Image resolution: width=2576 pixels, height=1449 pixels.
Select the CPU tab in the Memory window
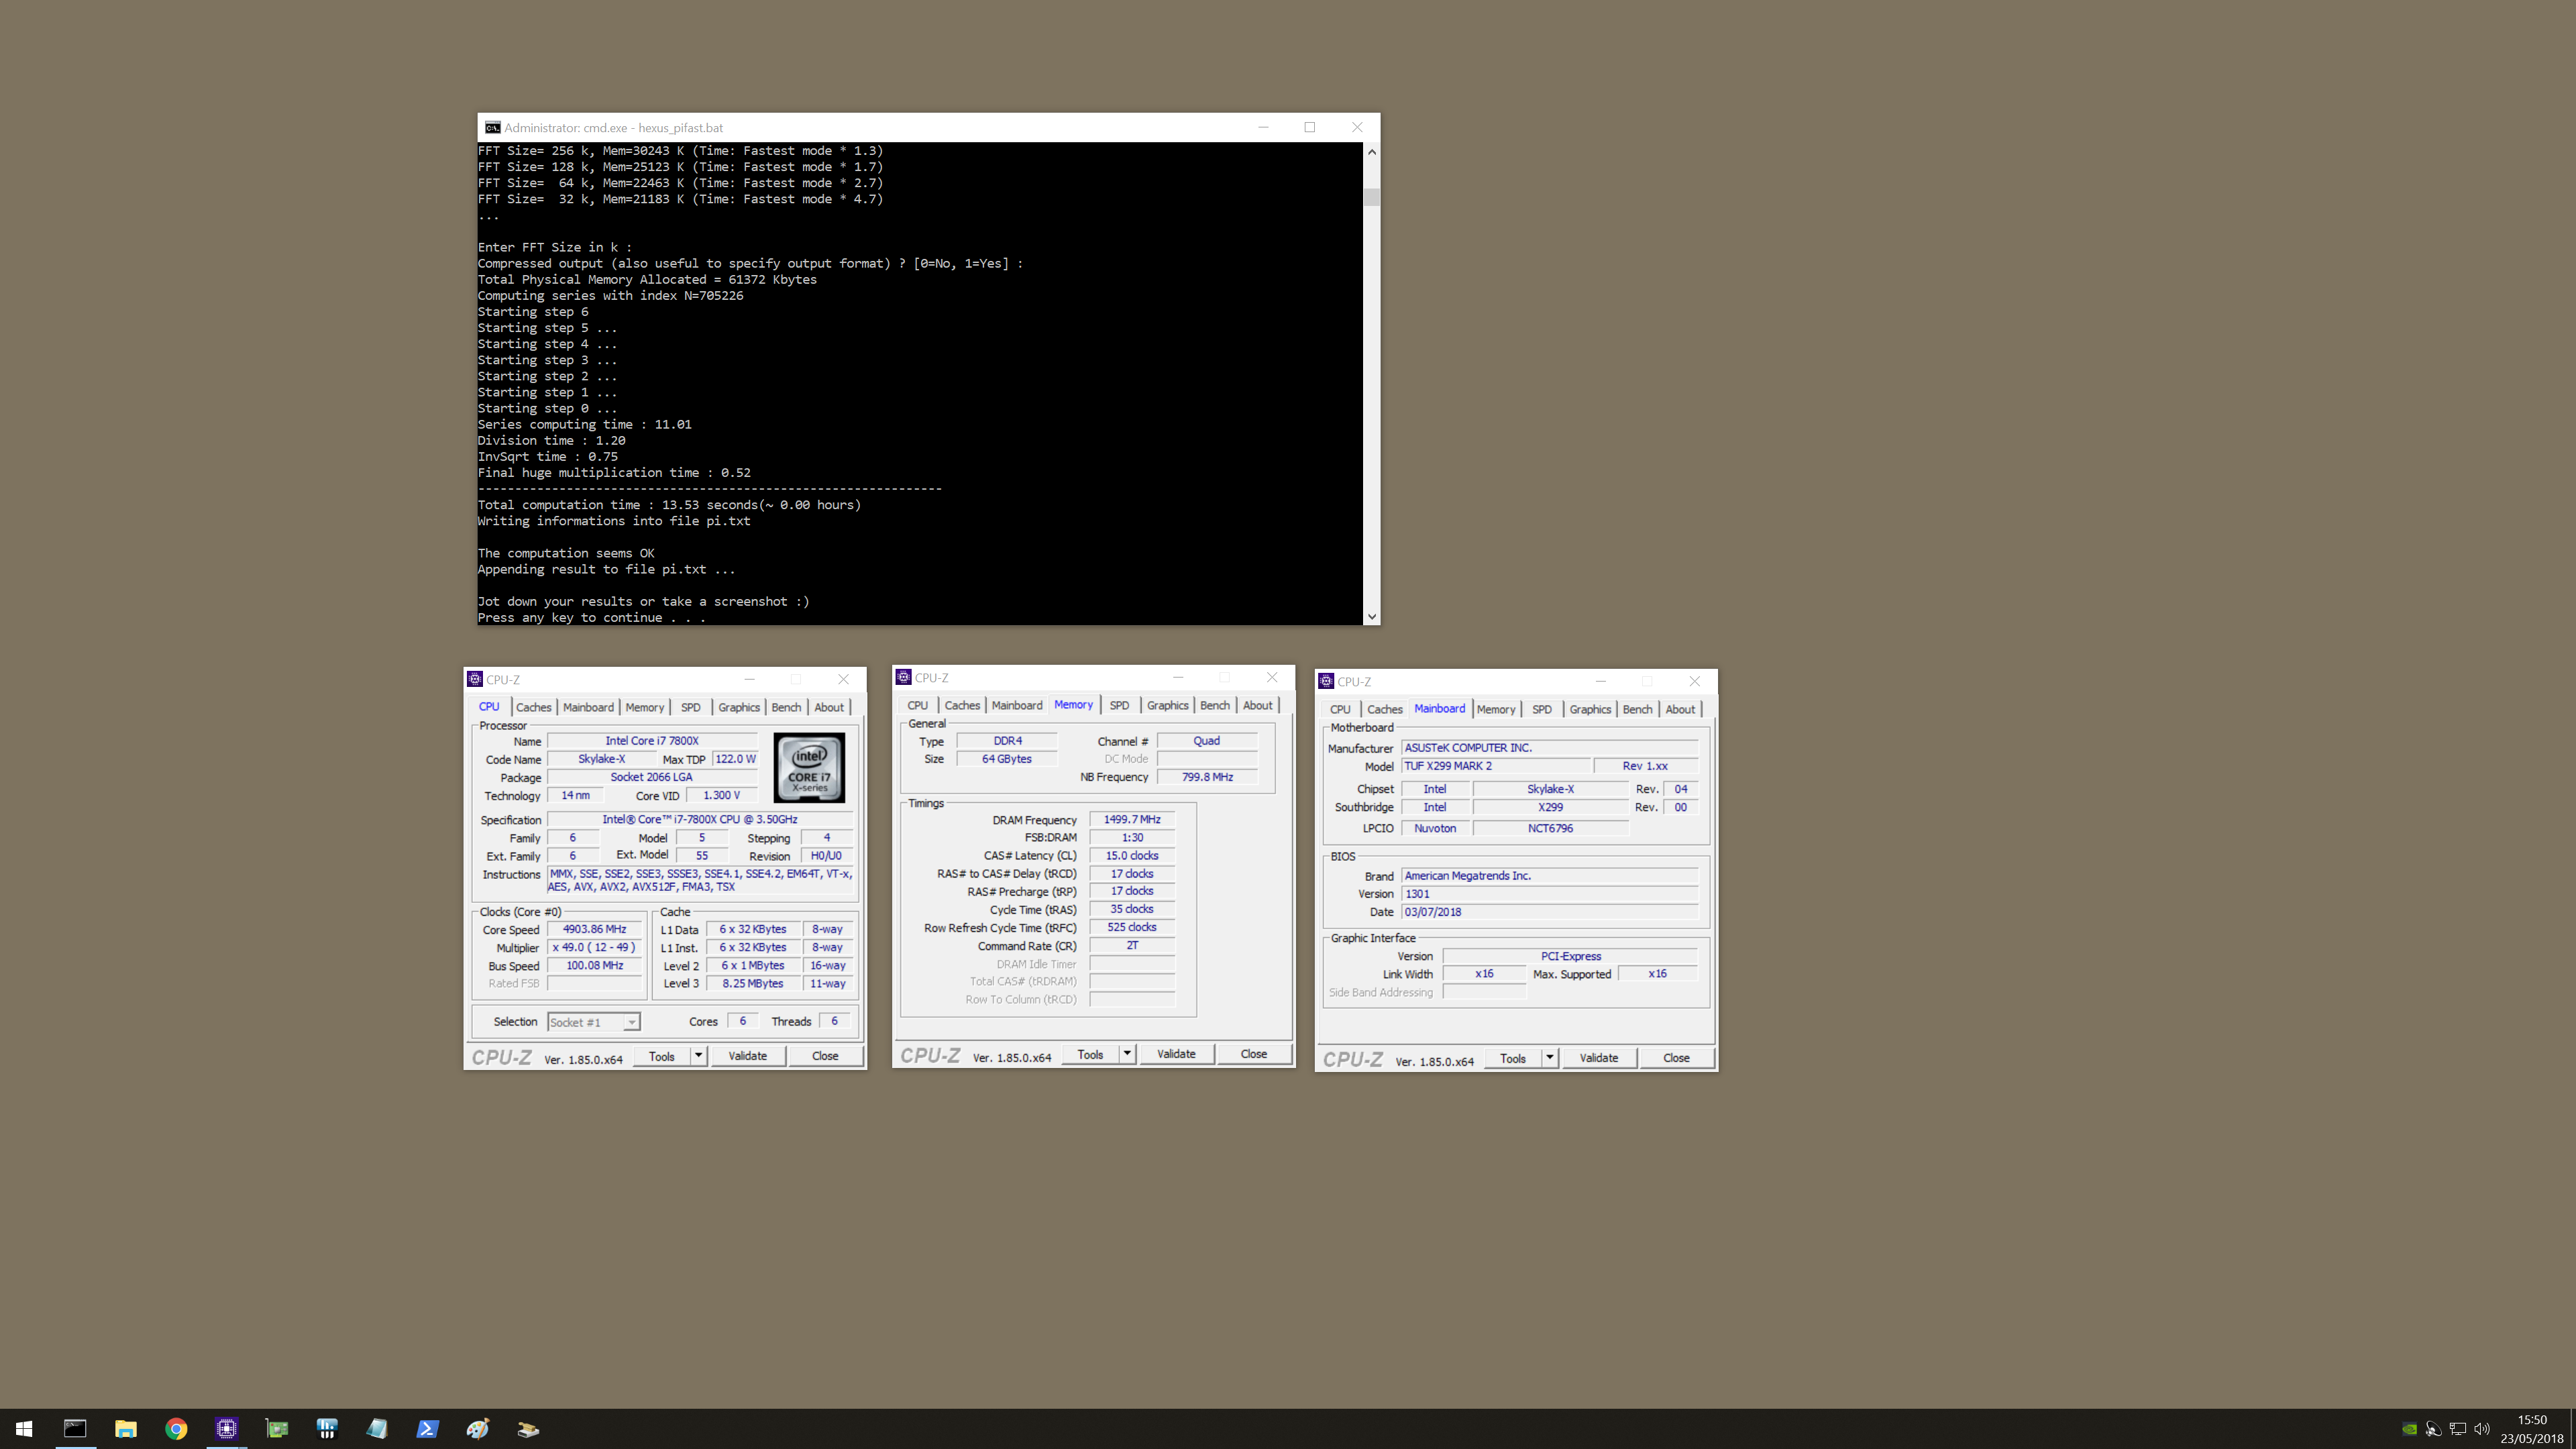pos(917,705)
